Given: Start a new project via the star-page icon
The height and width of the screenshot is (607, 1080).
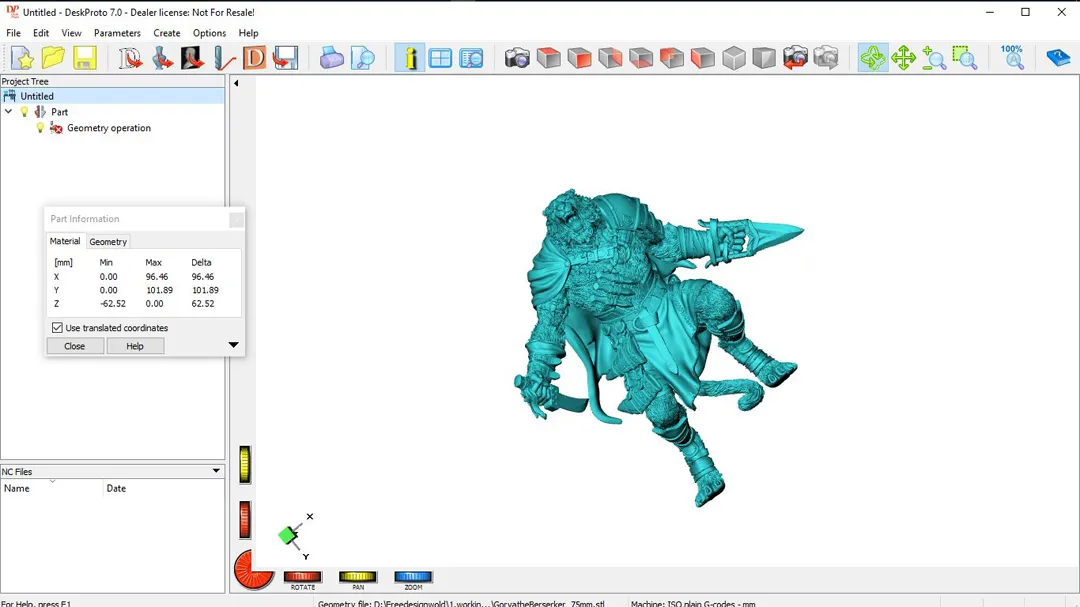Looking at the screenshot, I should coord(22,58).
